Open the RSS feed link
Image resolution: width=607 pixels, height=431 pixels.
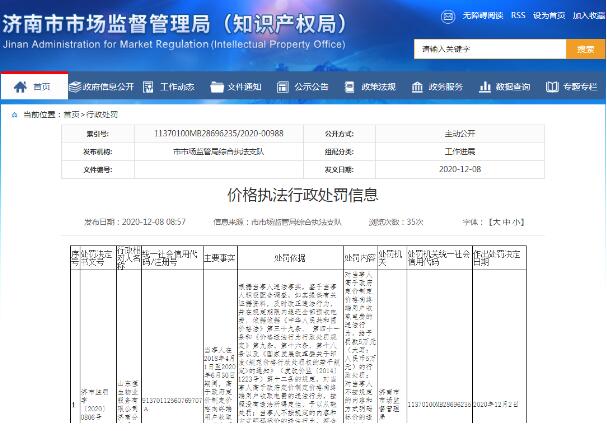[518, 17]
